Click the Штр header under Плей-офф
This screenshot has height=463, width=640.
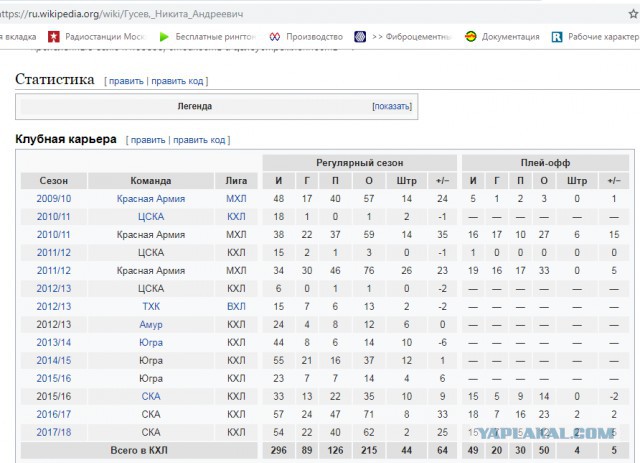coord(577,181)
